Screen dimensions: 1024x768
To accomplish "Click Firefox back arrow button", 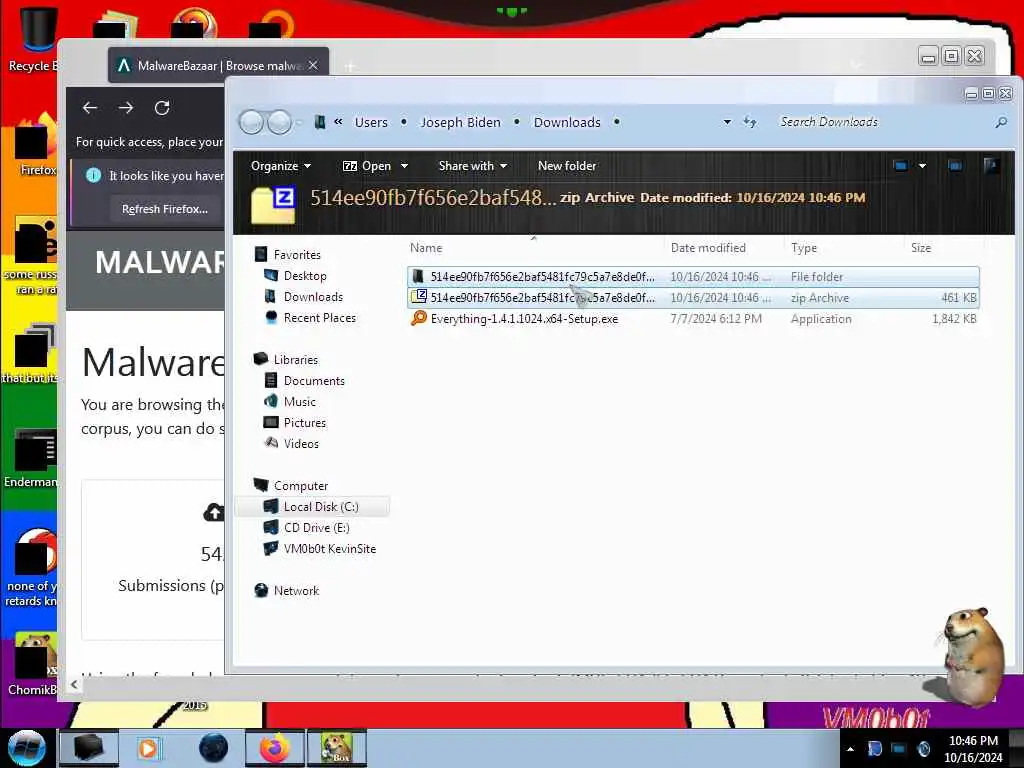I will click(x=90, y=108).
